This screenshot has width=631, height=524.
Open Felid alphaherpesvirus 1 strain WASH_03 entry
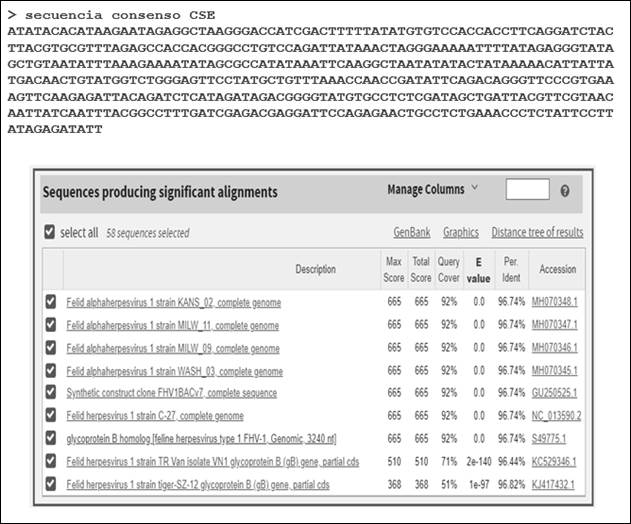(x=174, y=371)
